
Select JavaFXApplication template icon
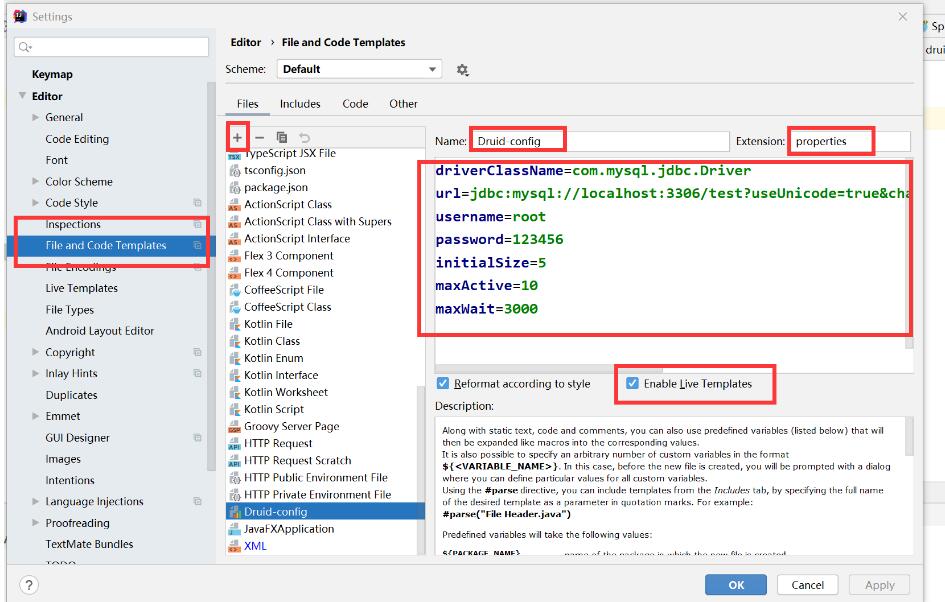[234, 529]
